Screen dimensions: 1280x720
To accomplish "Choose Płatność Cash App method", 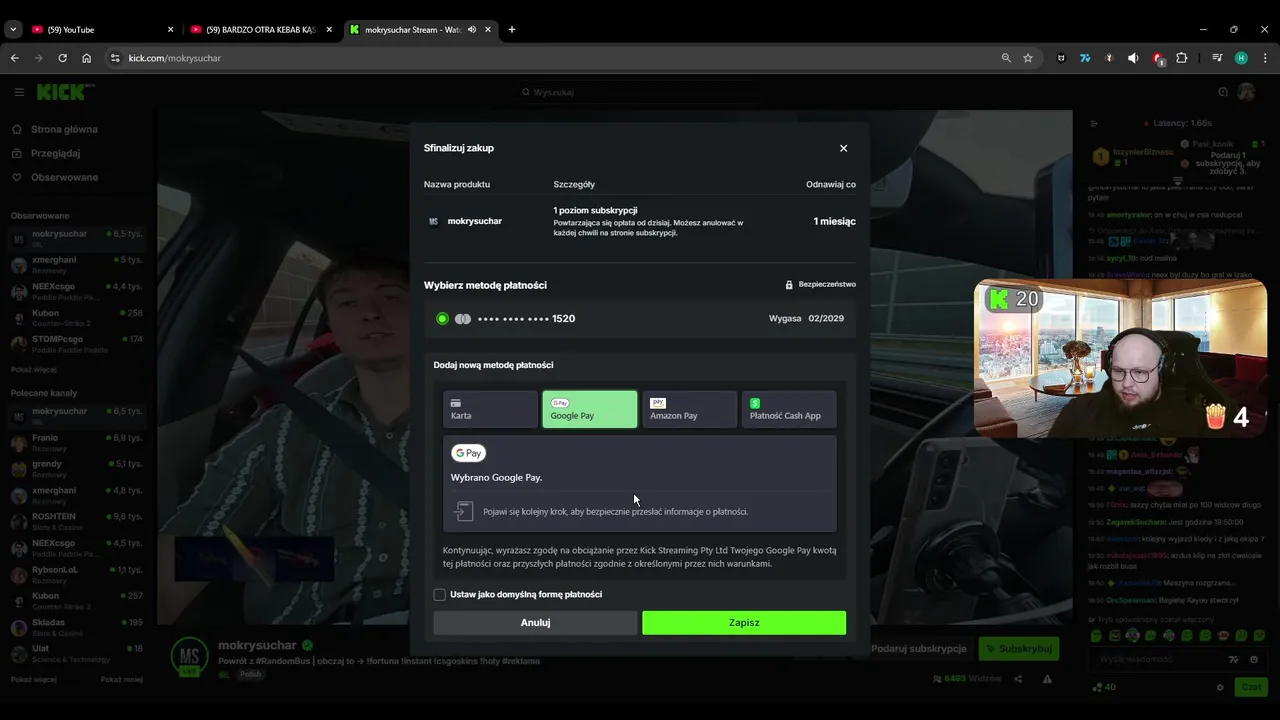I will (789, 409).
